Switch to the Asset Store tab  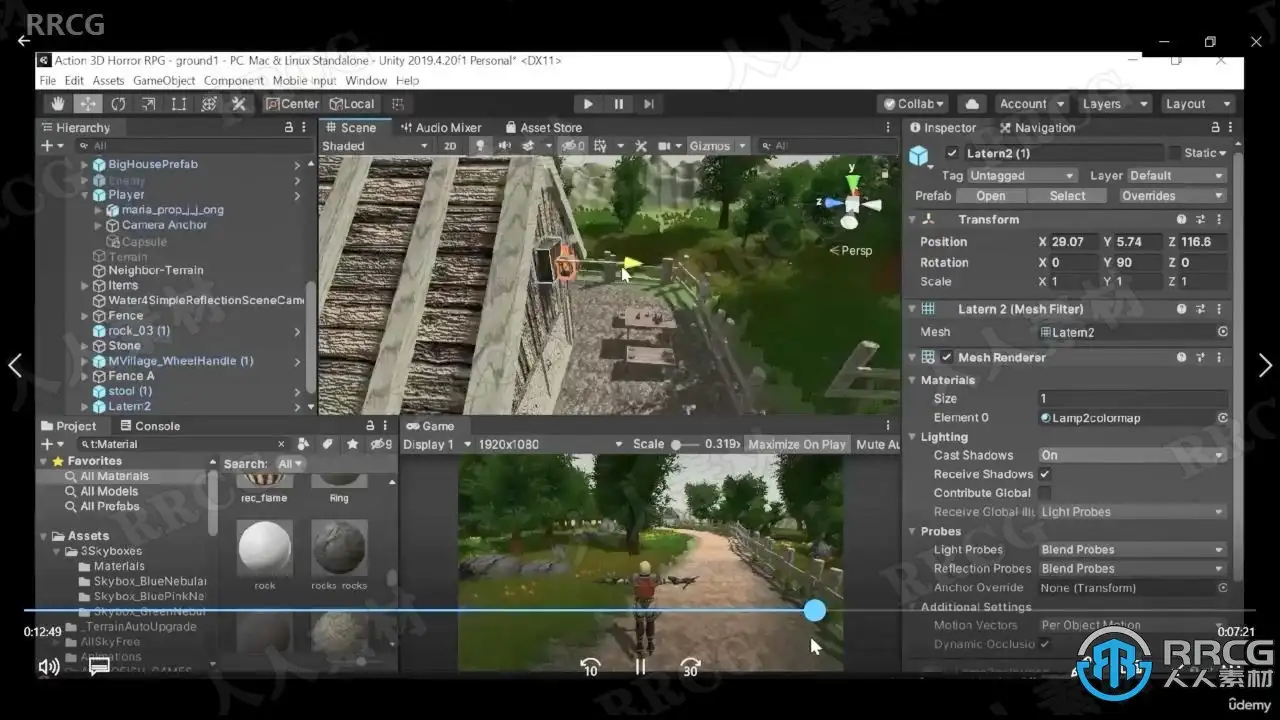pyautogui.click(x=544, y=128)
